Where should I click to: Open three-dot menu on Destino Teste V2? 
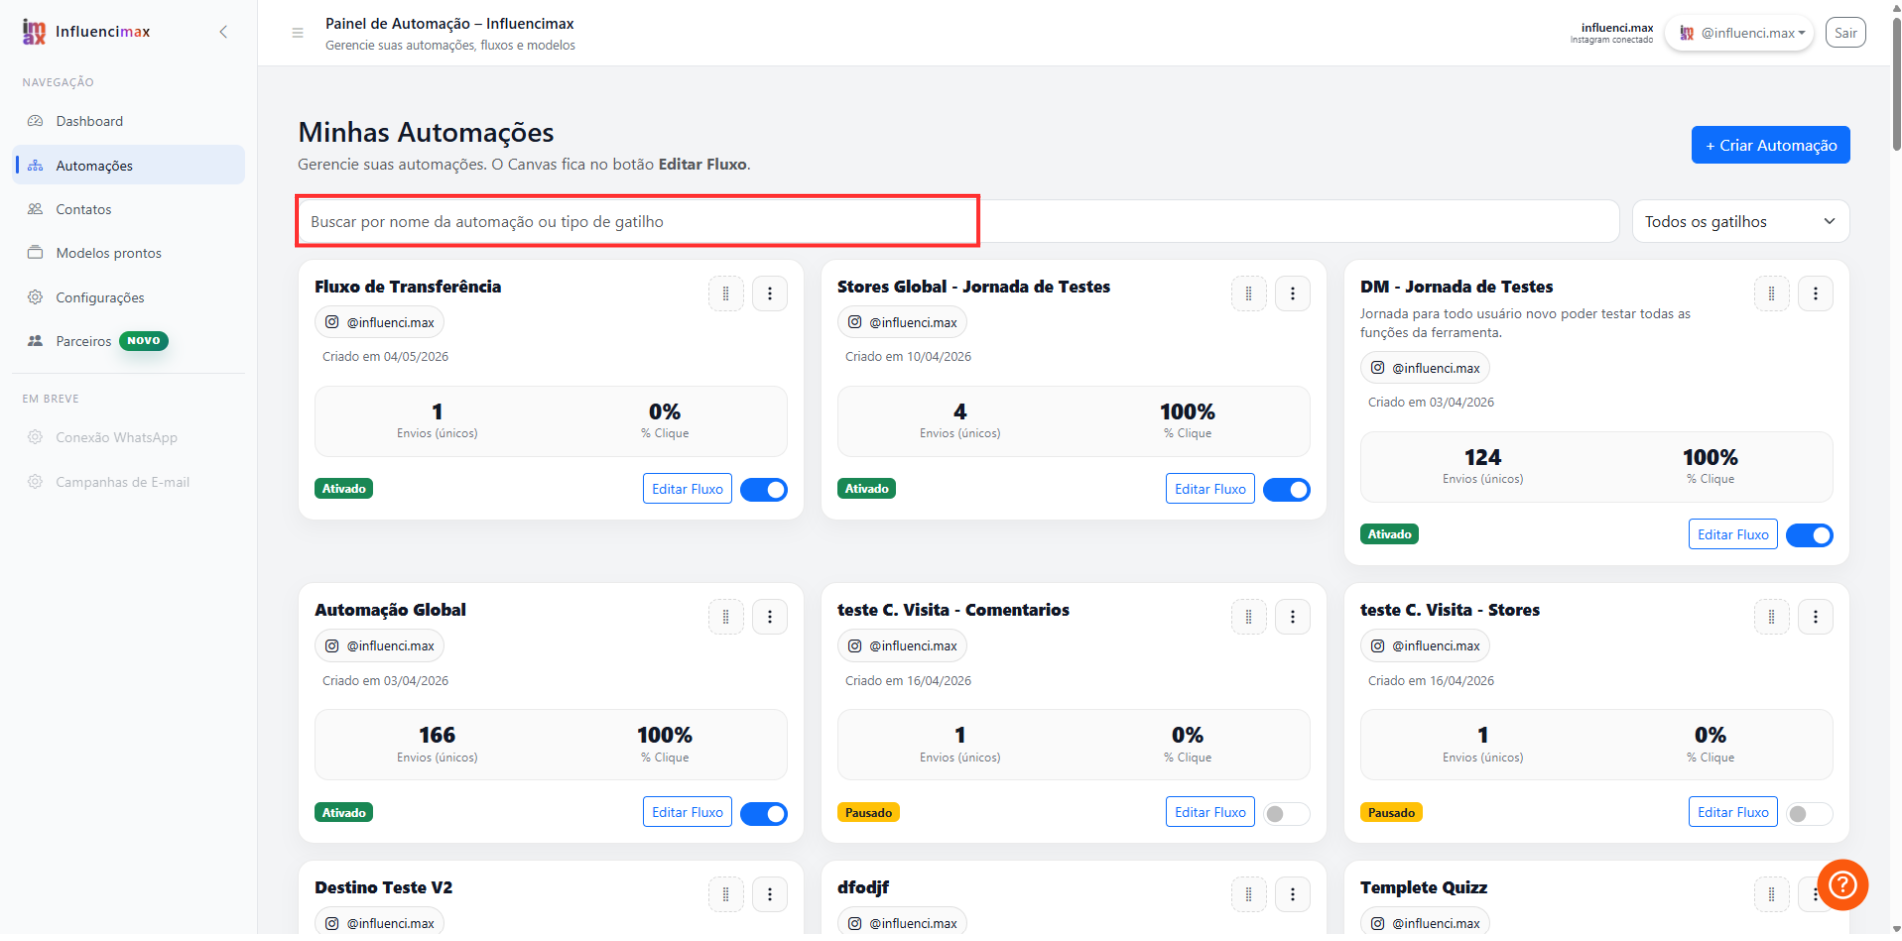(x=770, y=895)
